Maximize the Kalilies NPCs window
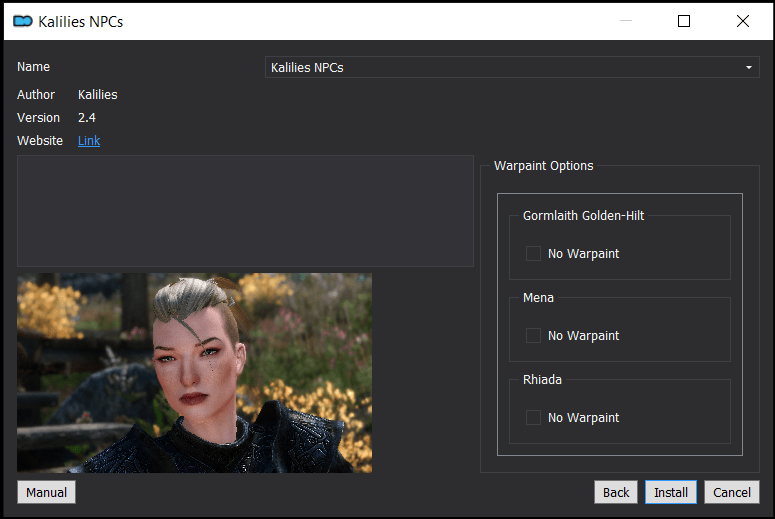 tap(684, 21)
